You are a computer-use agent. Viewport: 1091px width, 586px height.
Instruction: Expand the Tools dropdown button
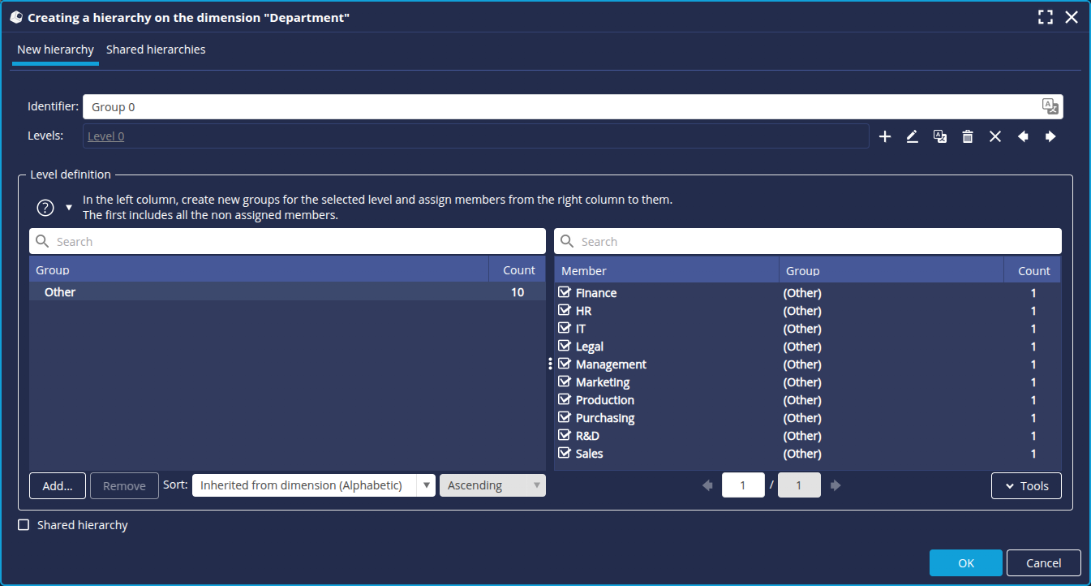[1025, 486]
